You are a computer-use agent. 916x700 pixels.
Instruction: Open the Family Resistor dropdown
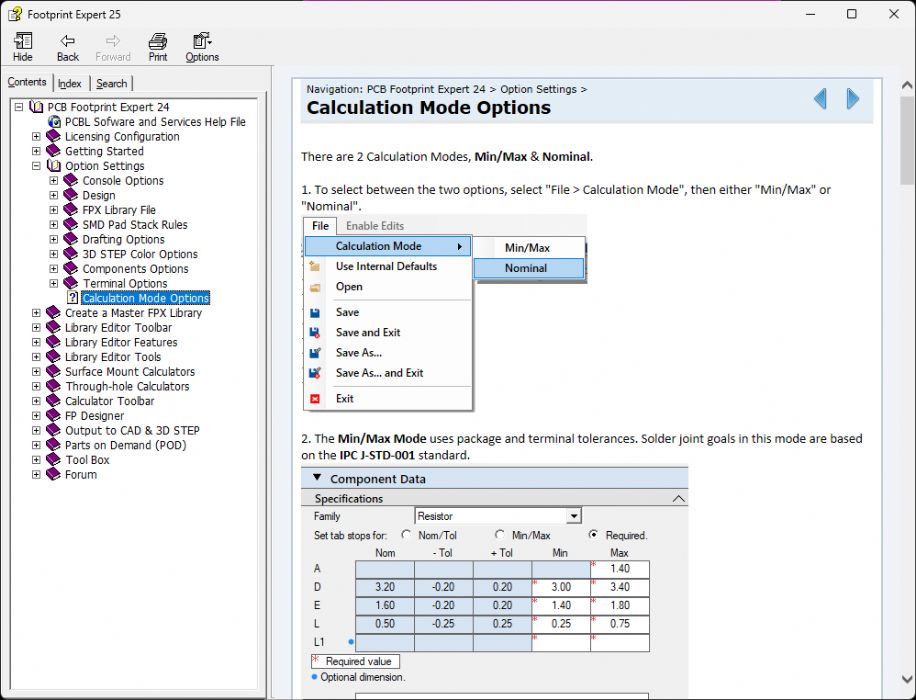coord(574,516)
